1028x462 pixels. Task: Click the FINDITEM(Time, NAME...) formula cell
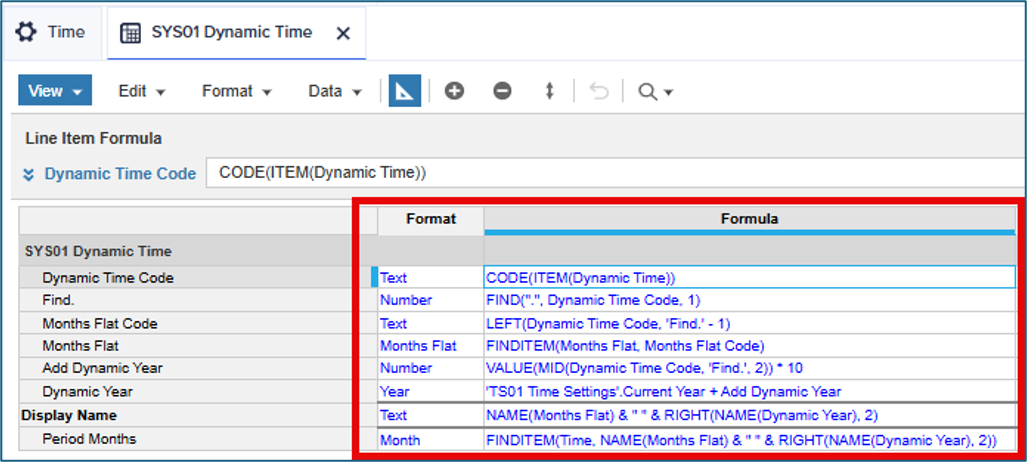749,440
